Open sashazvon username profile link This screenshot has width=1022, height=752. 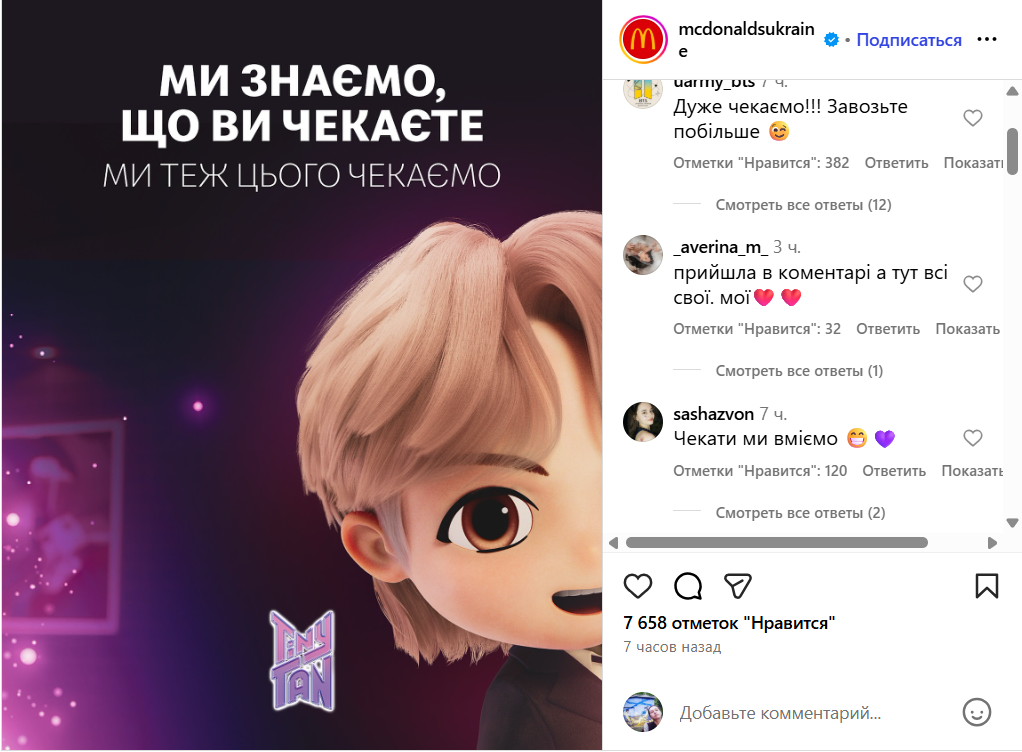[713, 414]
